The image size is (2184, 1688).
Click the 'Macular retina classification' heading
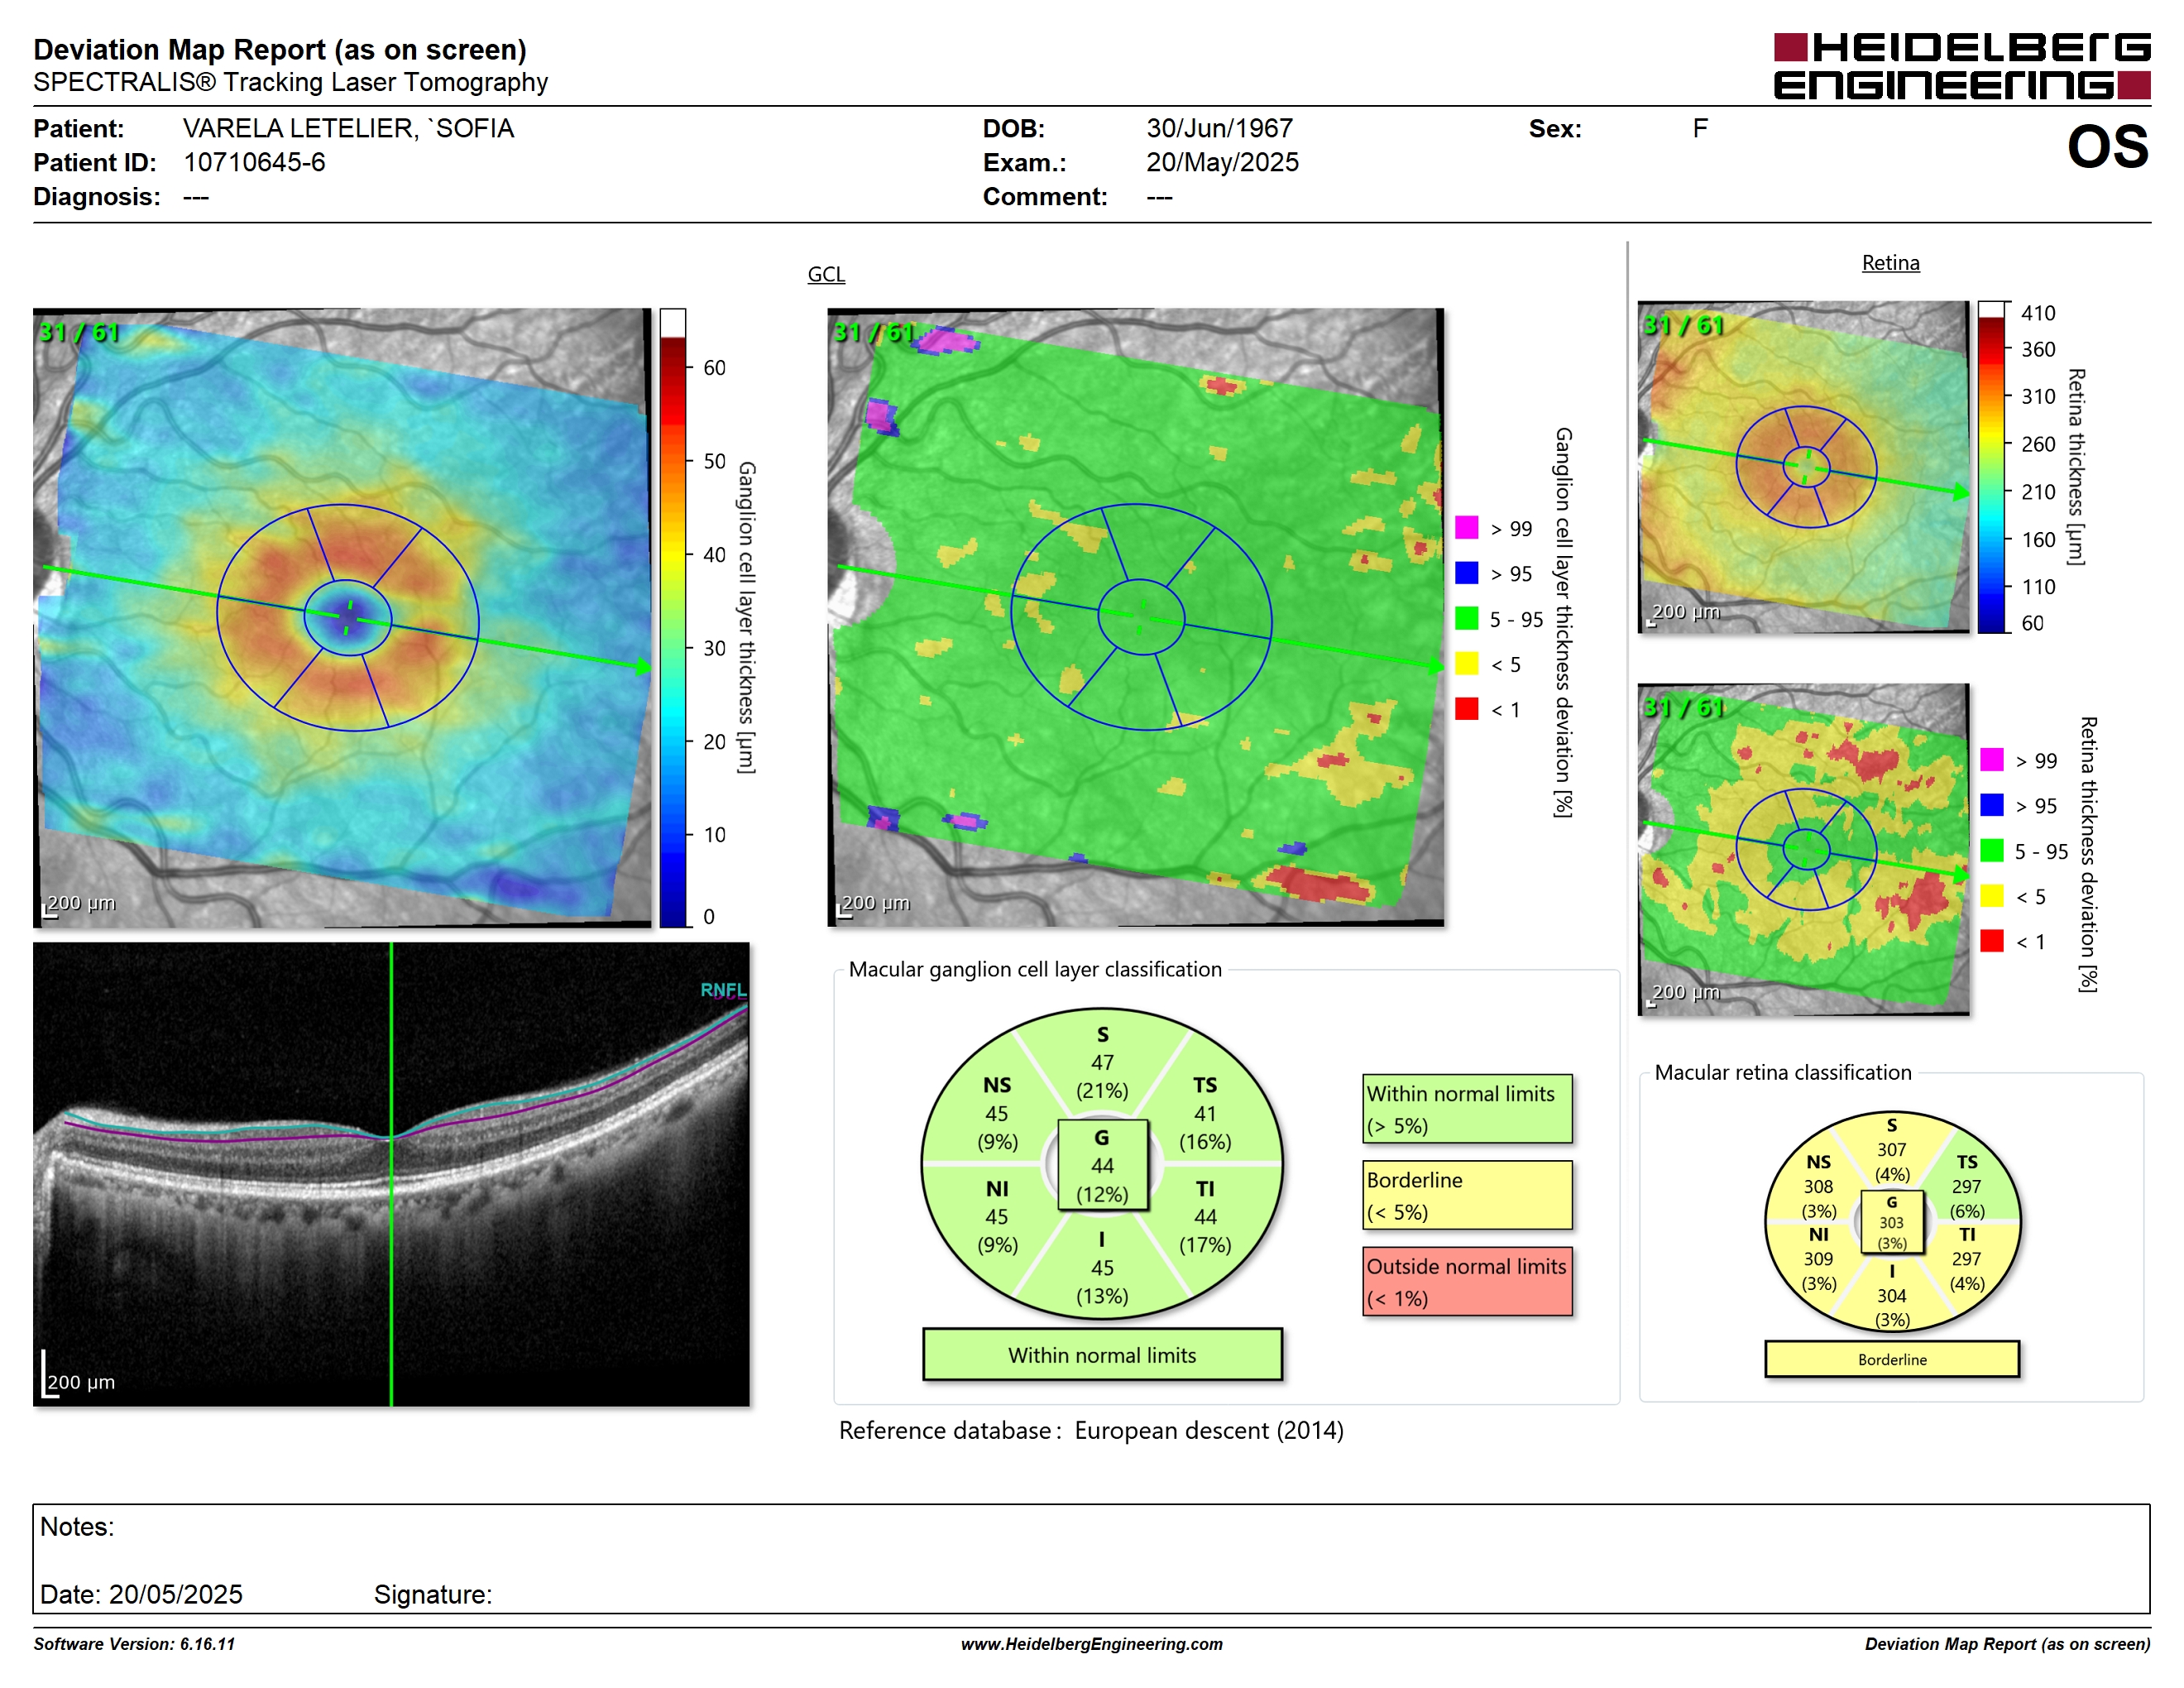(x=1783, y=1072)
